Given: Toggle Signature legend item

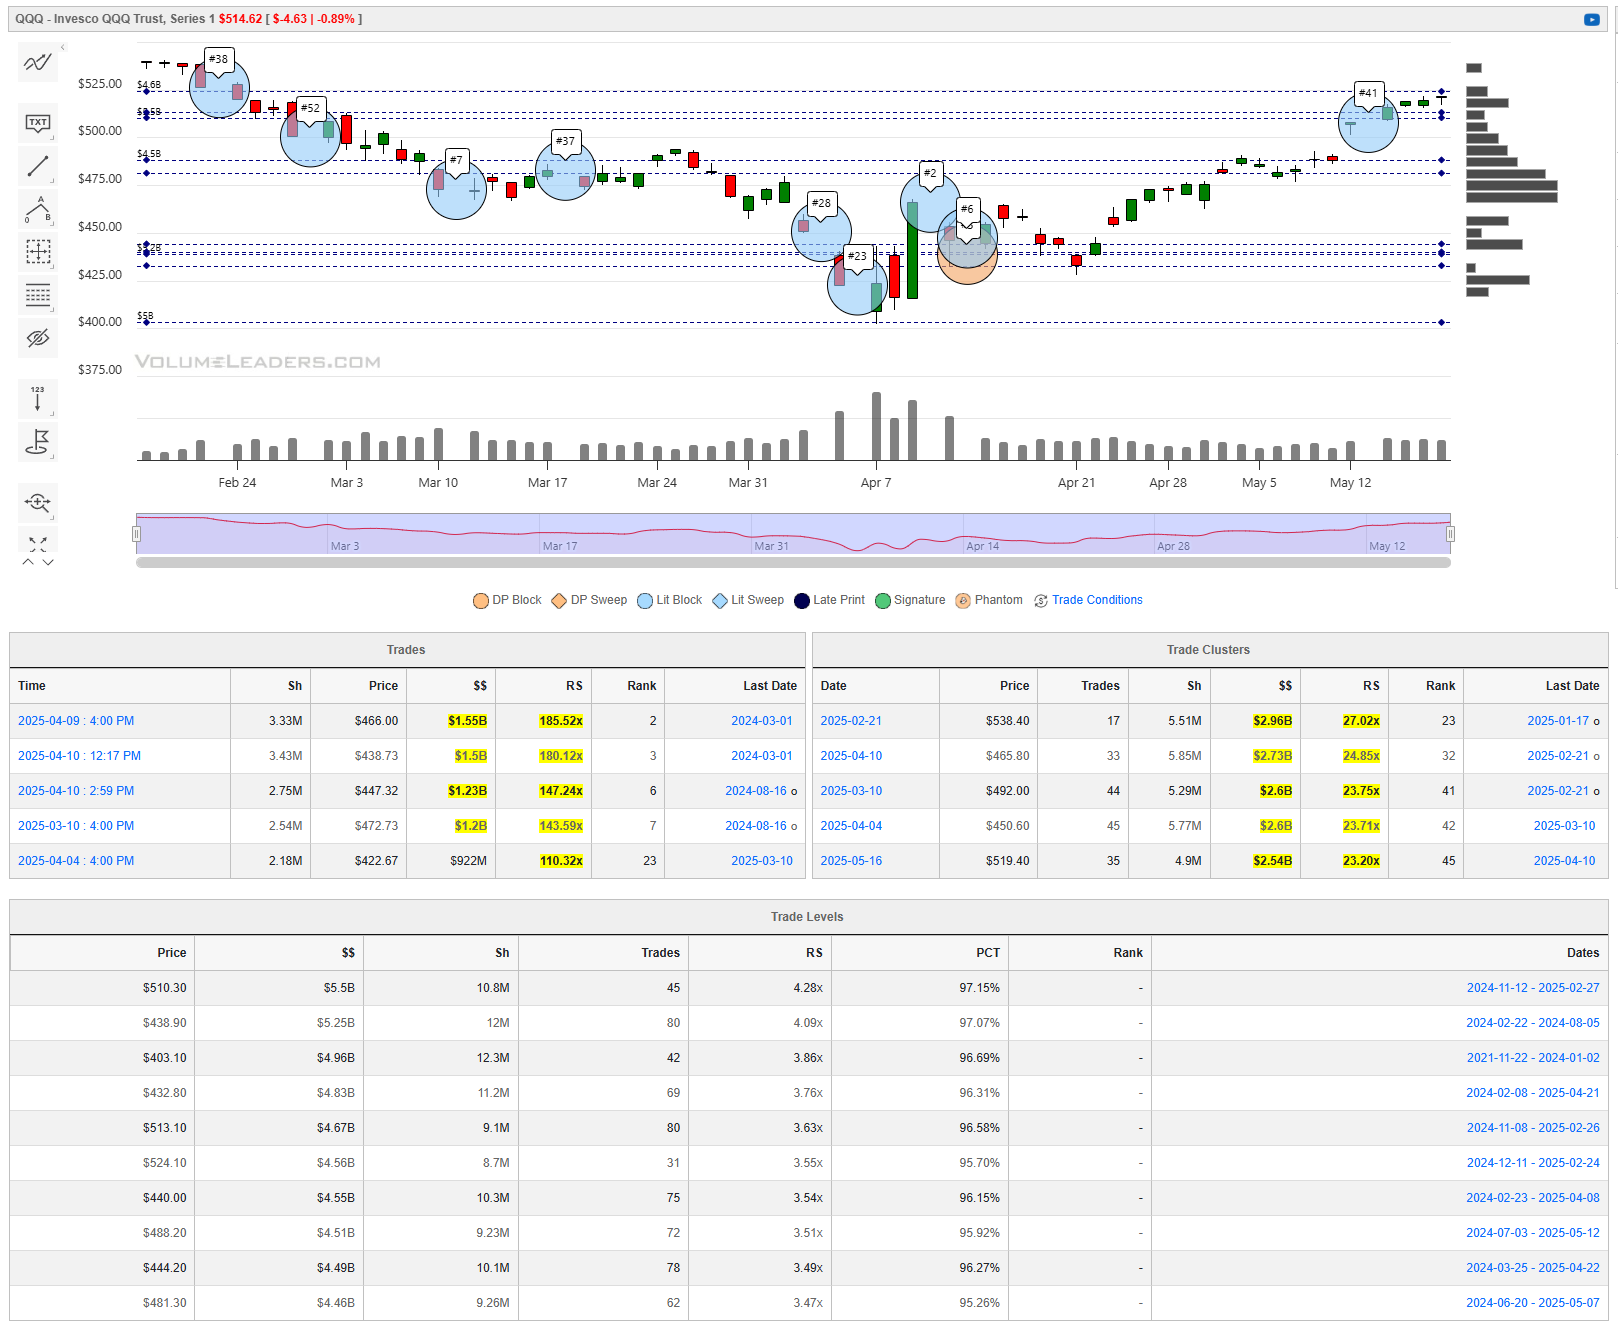Looking at the screenshot, I should coord(910,600).
